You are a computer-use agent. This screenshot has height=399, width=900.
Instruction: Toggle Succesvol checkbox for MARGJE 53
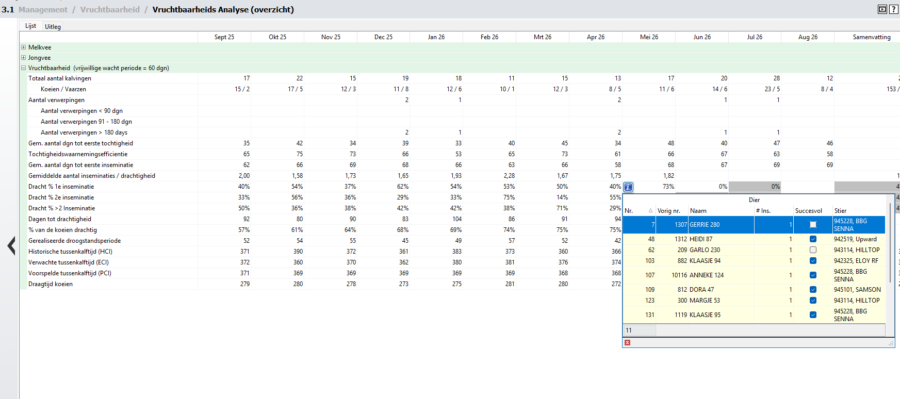(813, 300)
